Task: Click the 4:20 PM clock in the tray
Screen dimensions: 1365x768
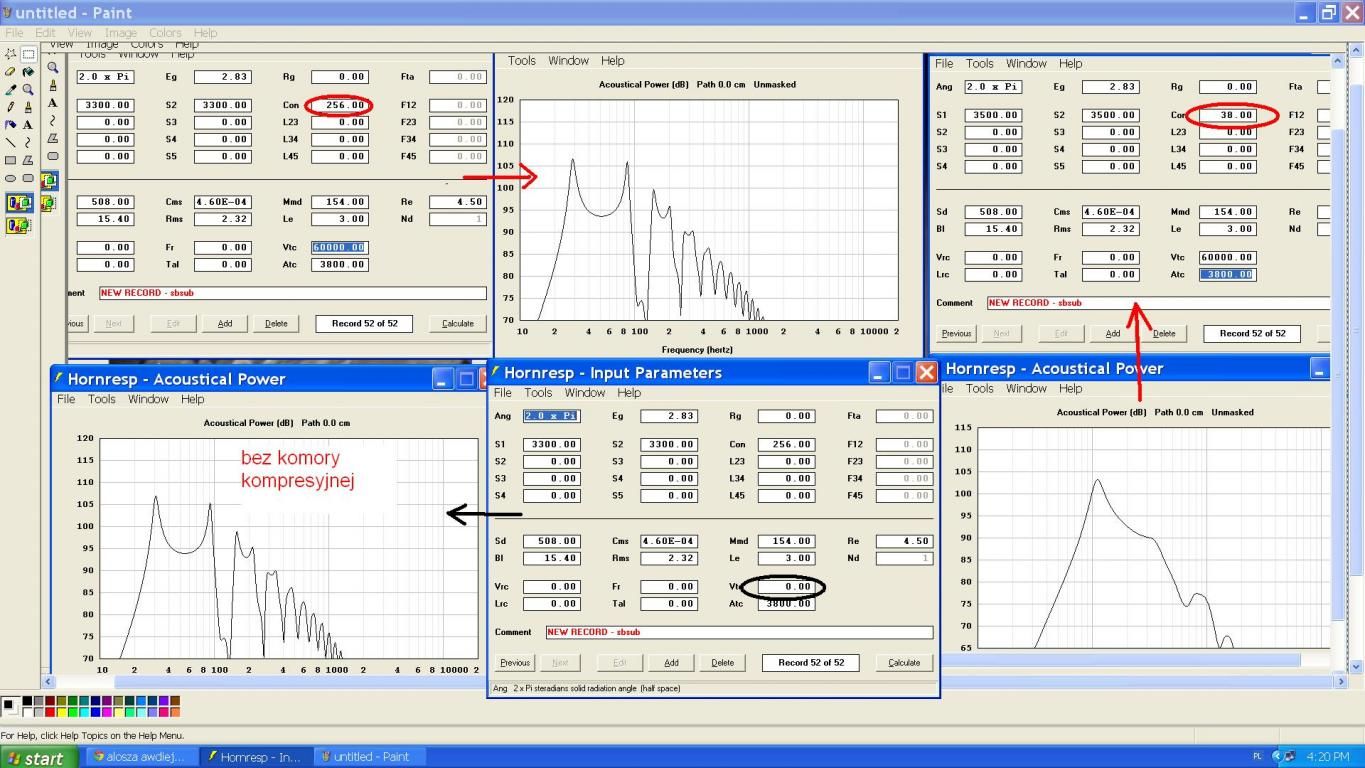Action: 1328,757
